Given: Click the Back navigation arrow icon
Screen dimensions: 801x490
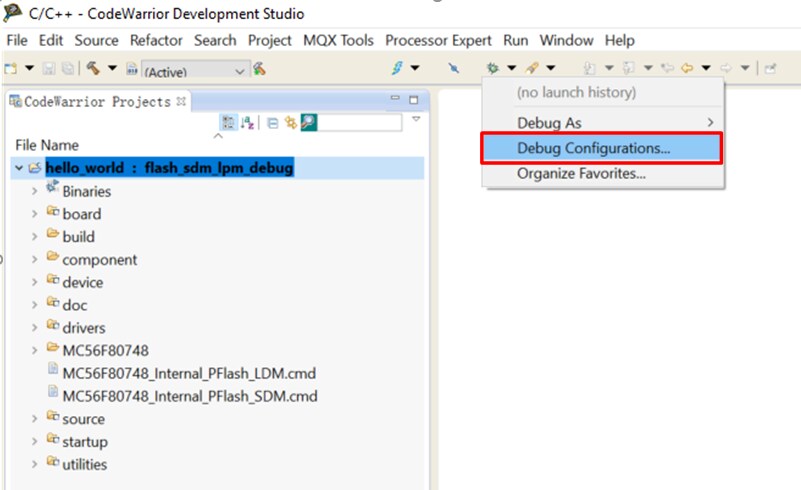Looking at the screenshot, I should (x=686, y=68).
